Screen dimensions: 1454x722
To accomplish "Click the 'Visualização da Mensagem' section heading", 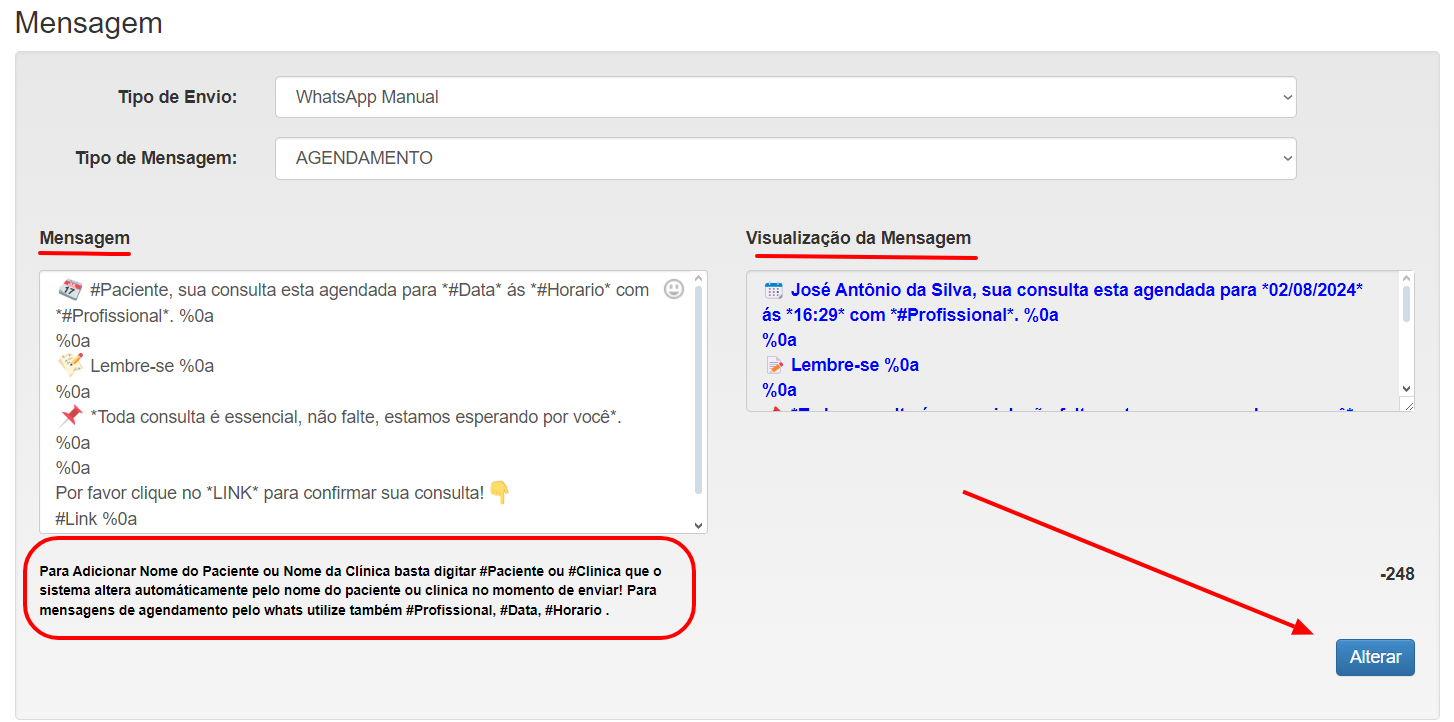I will click(858, 238).
